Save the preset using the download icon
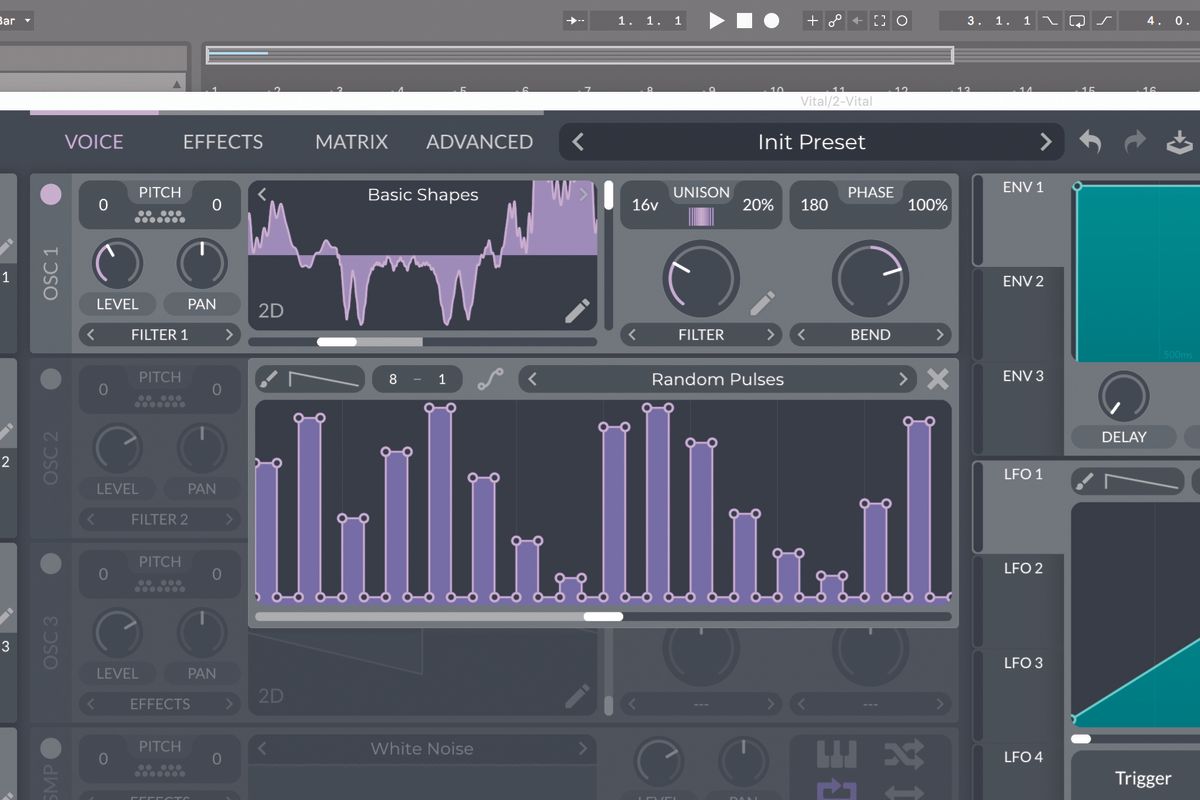1200x800 pixels. (x=1178, y=141)
